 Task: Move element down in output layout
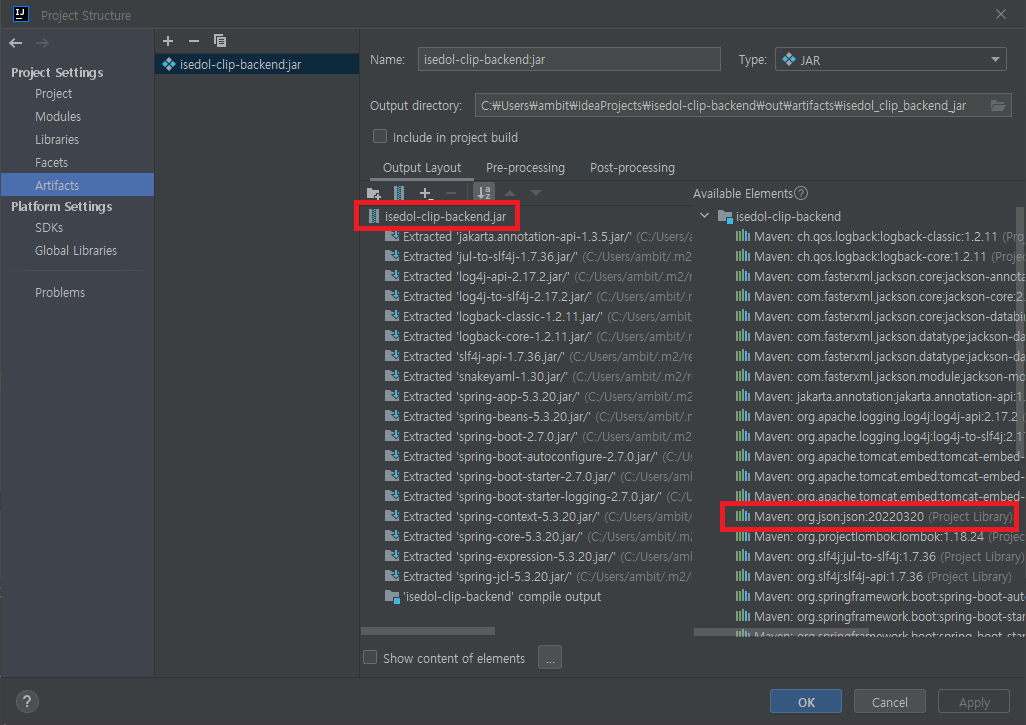click(x=536, y=193)
